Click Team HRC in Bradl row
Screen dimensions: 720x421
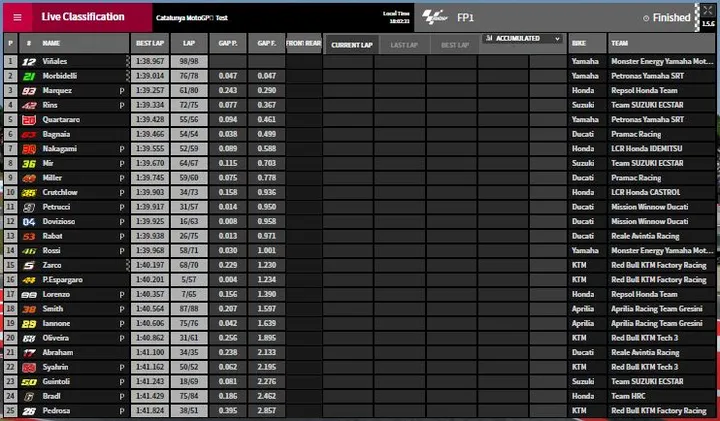click(x=628, y=396)
